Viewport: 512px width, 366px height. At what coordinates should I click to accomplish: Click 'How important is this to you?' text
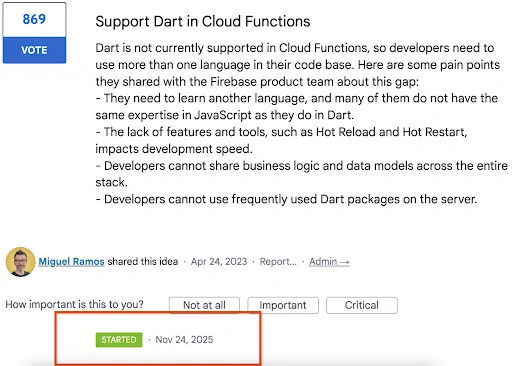click(74, 304)
